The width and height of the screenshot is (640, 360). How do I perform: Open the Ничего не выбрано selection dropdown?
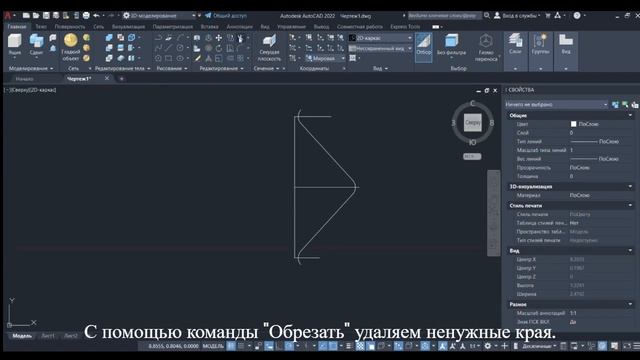pos(556,104)
